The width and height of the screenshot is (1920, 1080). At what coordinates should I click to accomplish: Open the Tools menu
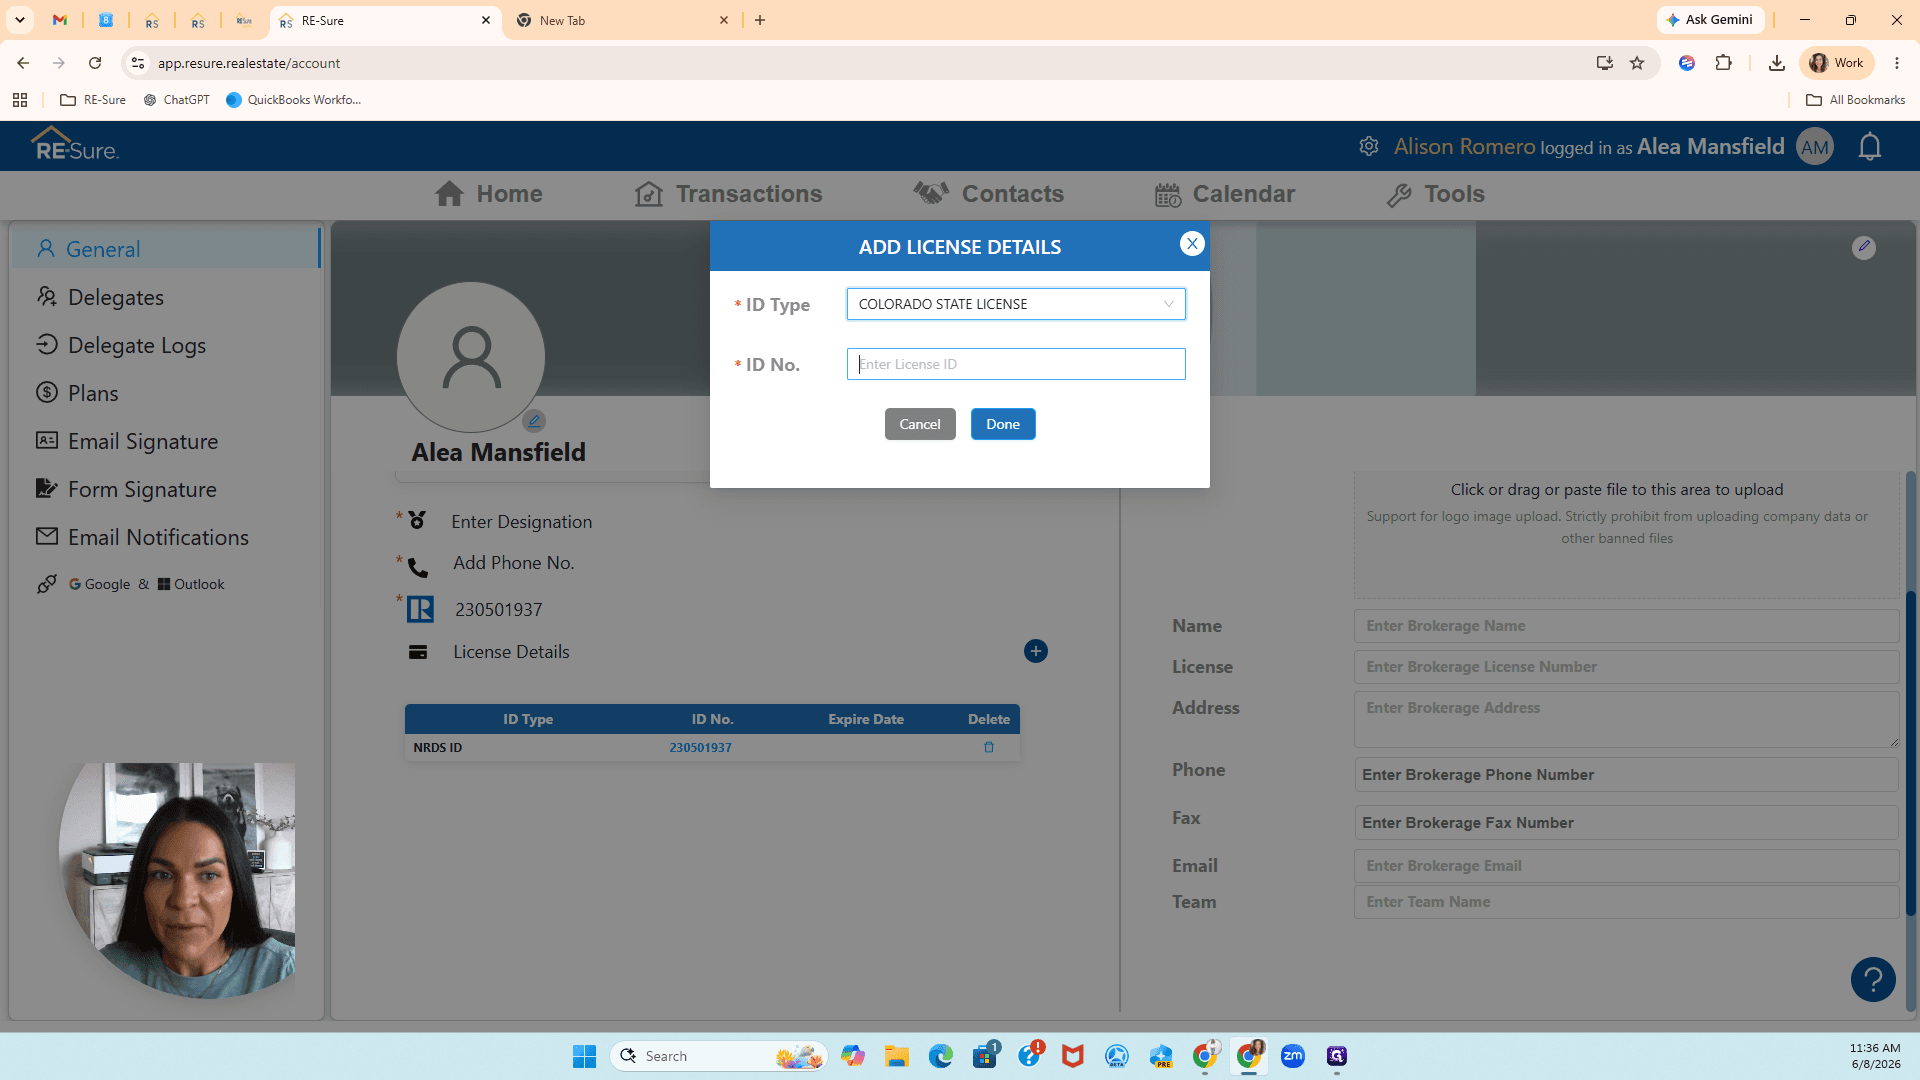pyautogui.click(x=1435, y=194)
